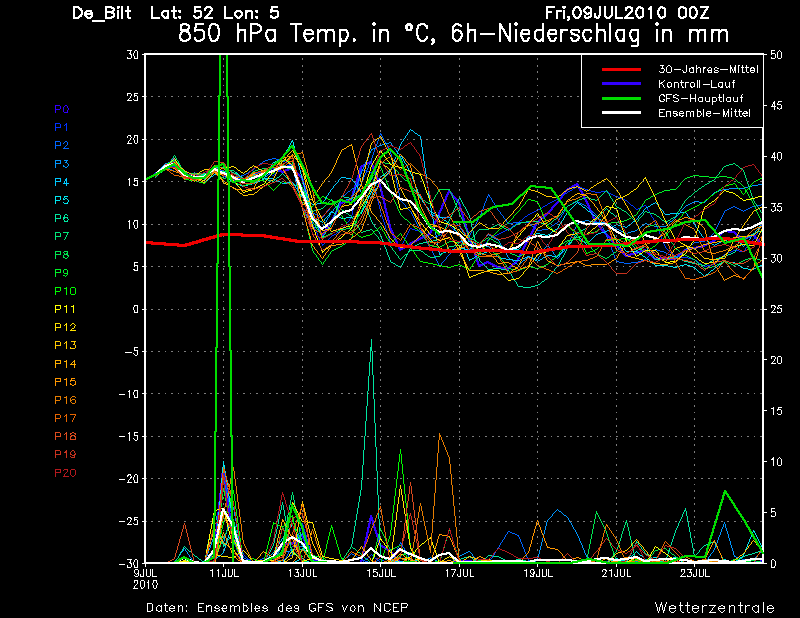
Task: Click the 0 value on left temperature axis
Action: [x=136, y=309]
